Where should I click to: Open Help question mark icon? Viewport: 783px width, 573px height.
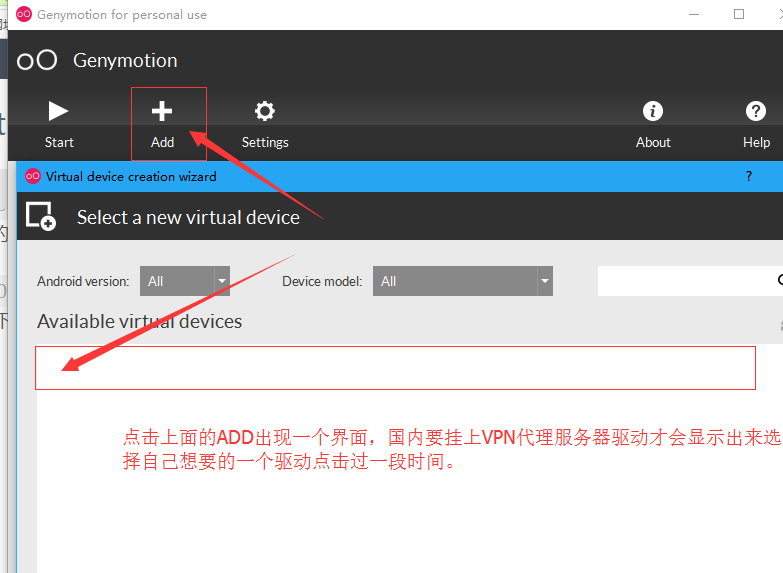756,111
